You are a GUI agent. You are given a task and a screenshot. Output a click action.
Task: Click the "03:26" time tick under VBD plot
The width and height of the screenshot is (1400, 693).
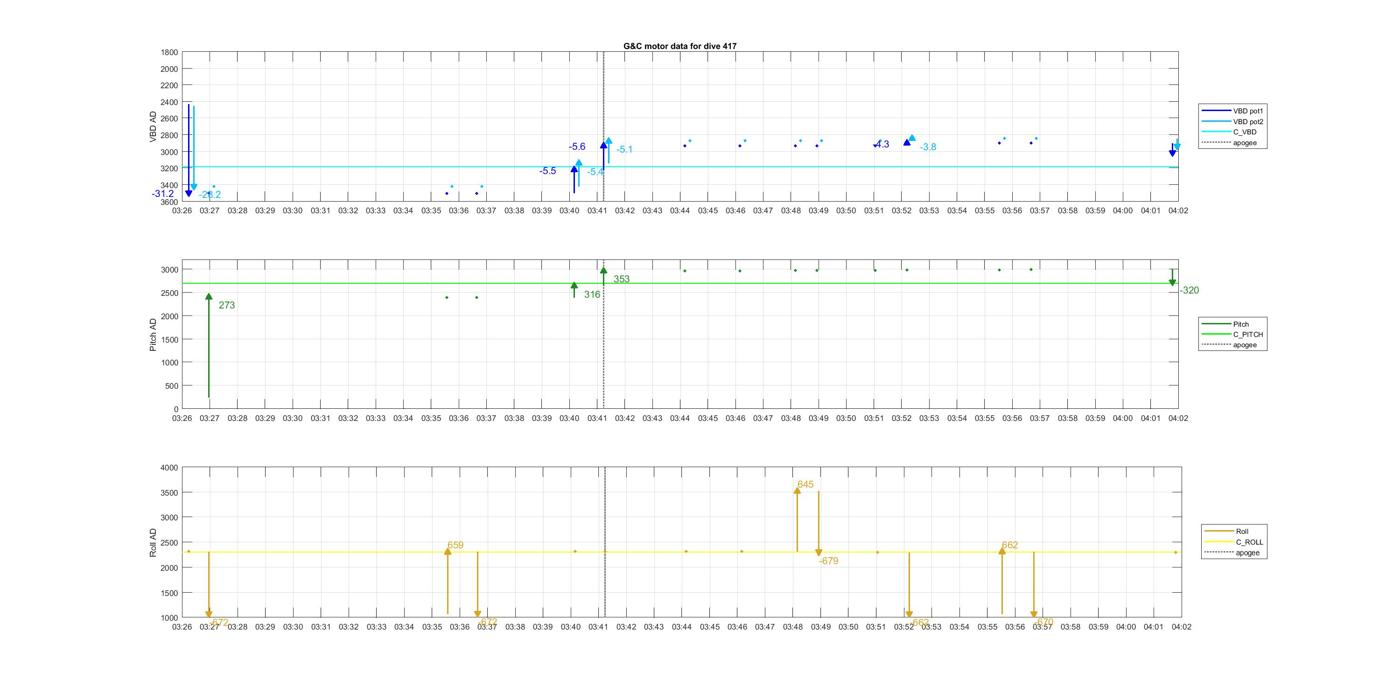click(x=182, y=211)
